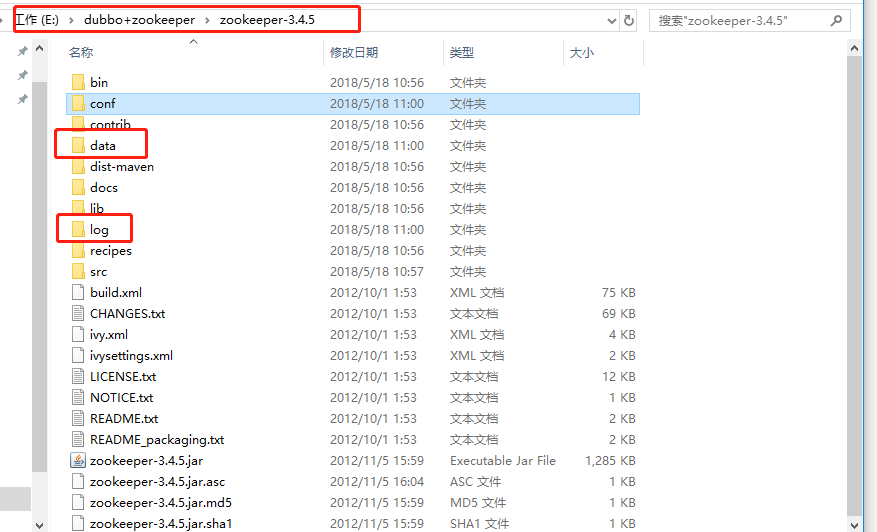
Task: Click the top pin icon in the navigation pane
Action: point(22,51)
